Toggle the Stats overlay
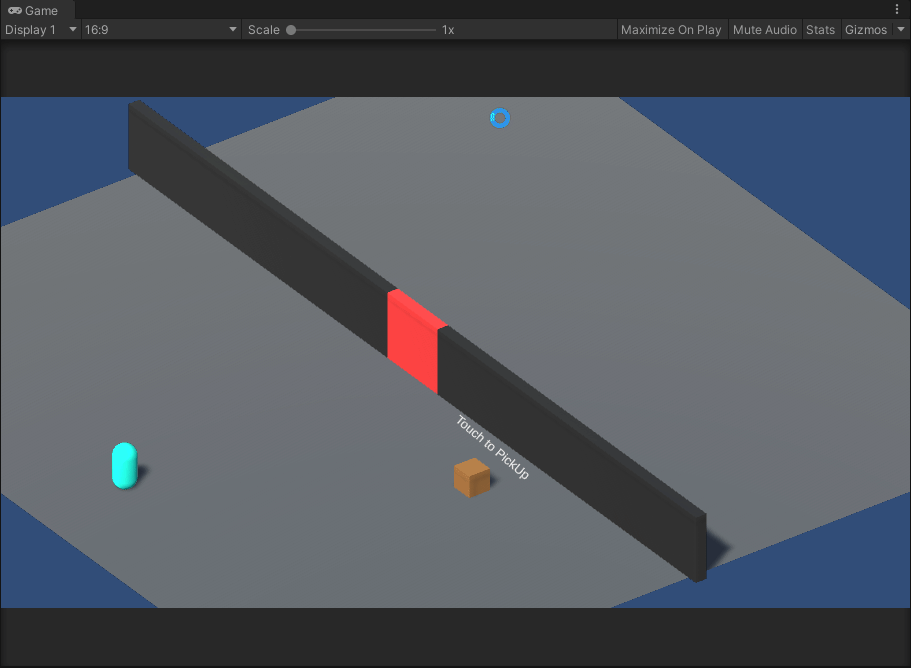 (820, 30)
